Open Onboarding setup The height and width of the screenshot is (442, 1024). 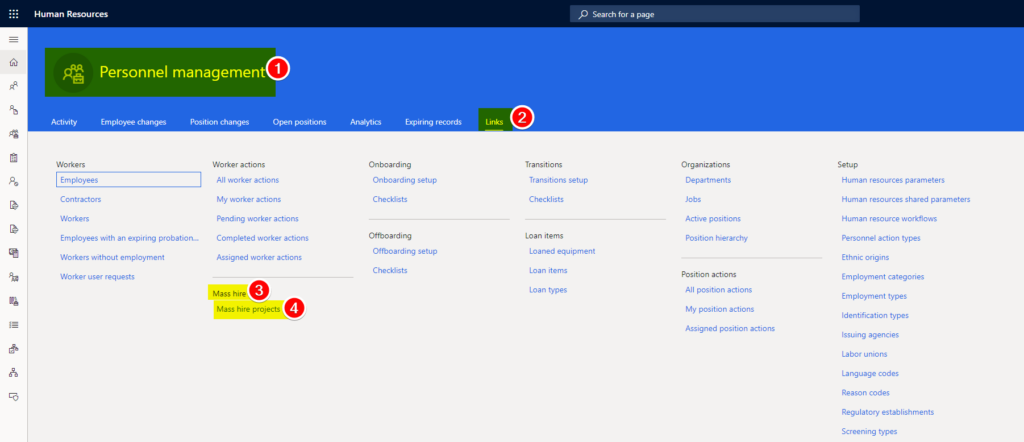pos(405,180)
